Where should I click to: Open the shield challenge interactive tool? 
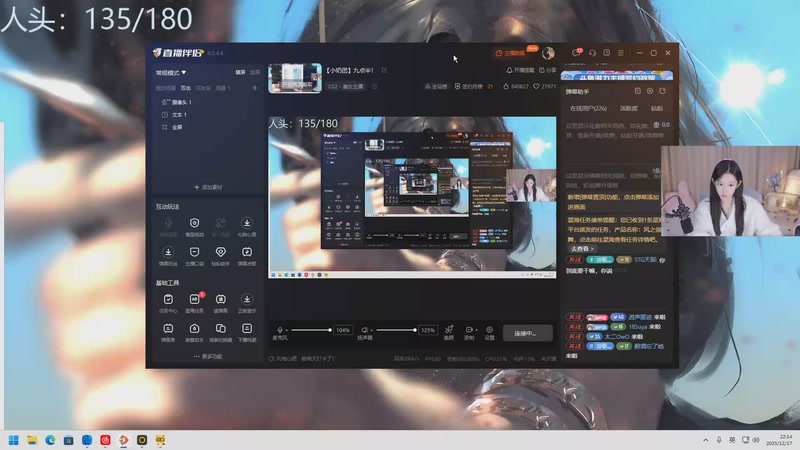(194, 227)
